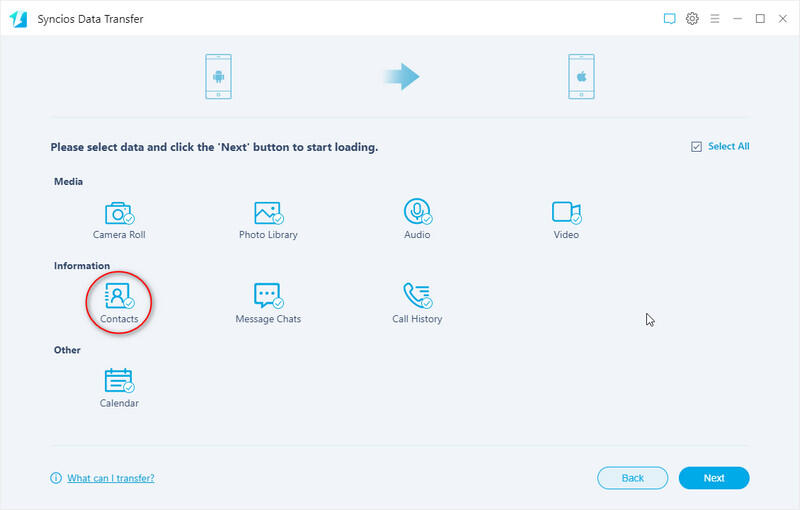Click the Contacts icon

point(118,297)
